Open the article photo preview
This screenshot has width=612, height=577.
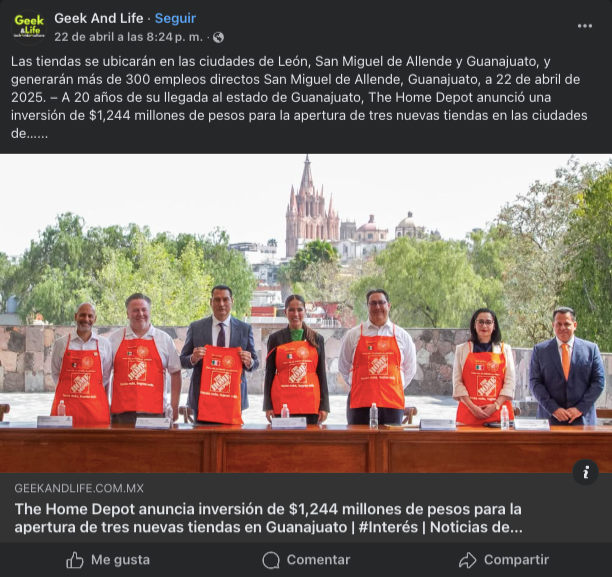[306, 313]
